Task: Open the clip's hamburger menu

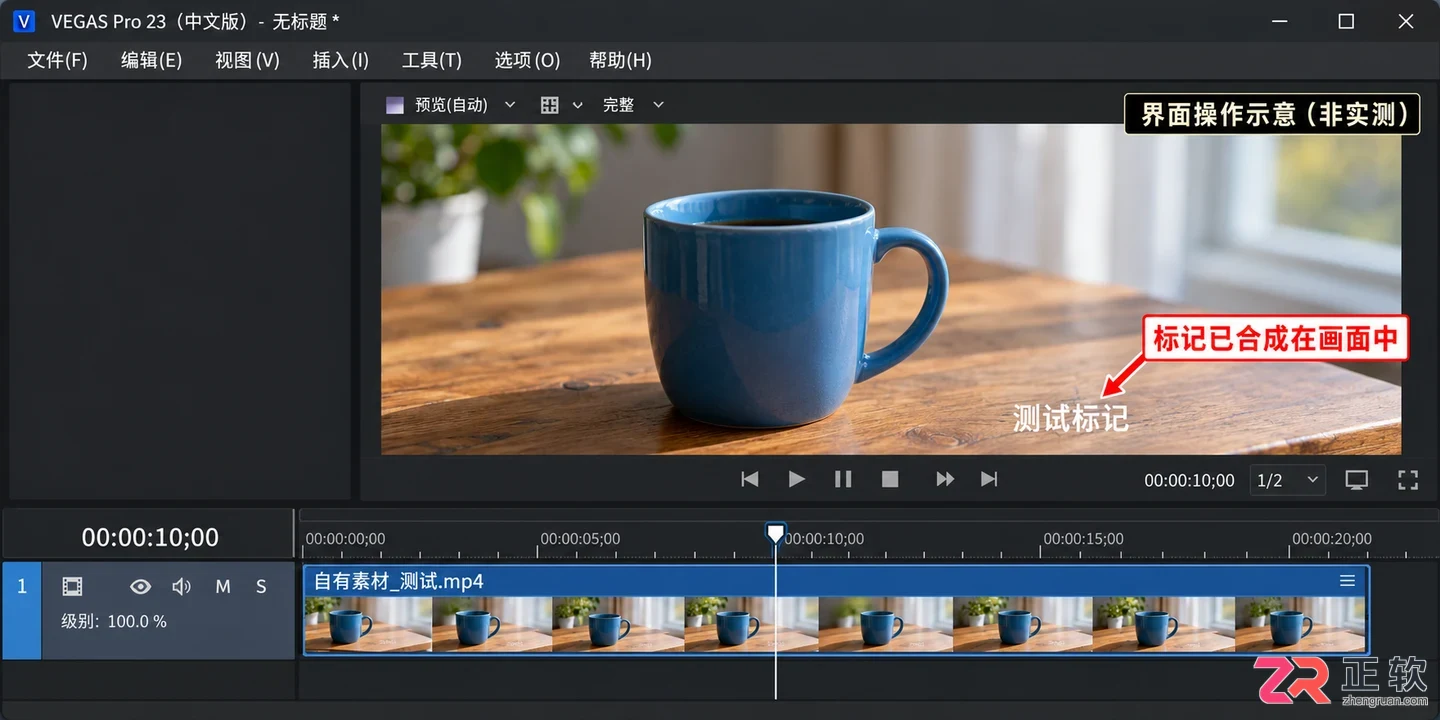Action: (x=1347, y=581)
